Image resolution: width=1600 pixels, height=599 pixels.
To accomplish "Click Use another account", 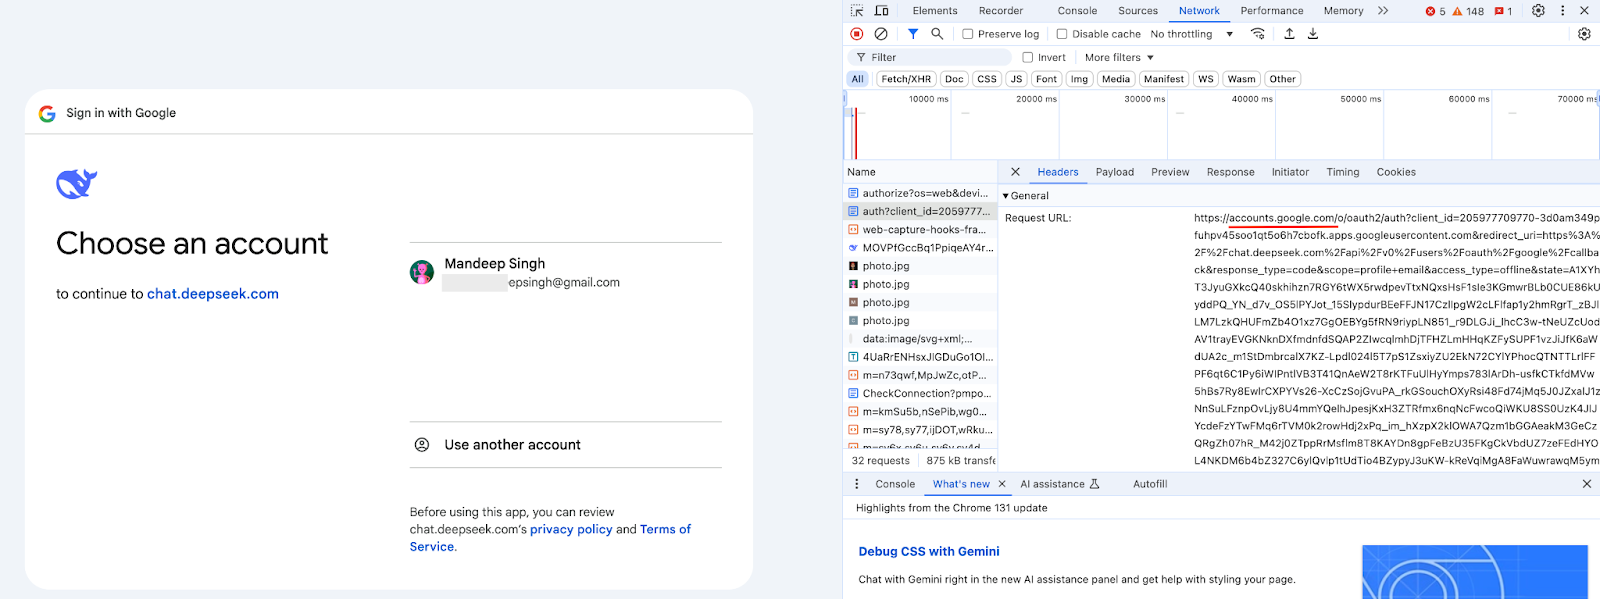I will click(x=566, y=445).
